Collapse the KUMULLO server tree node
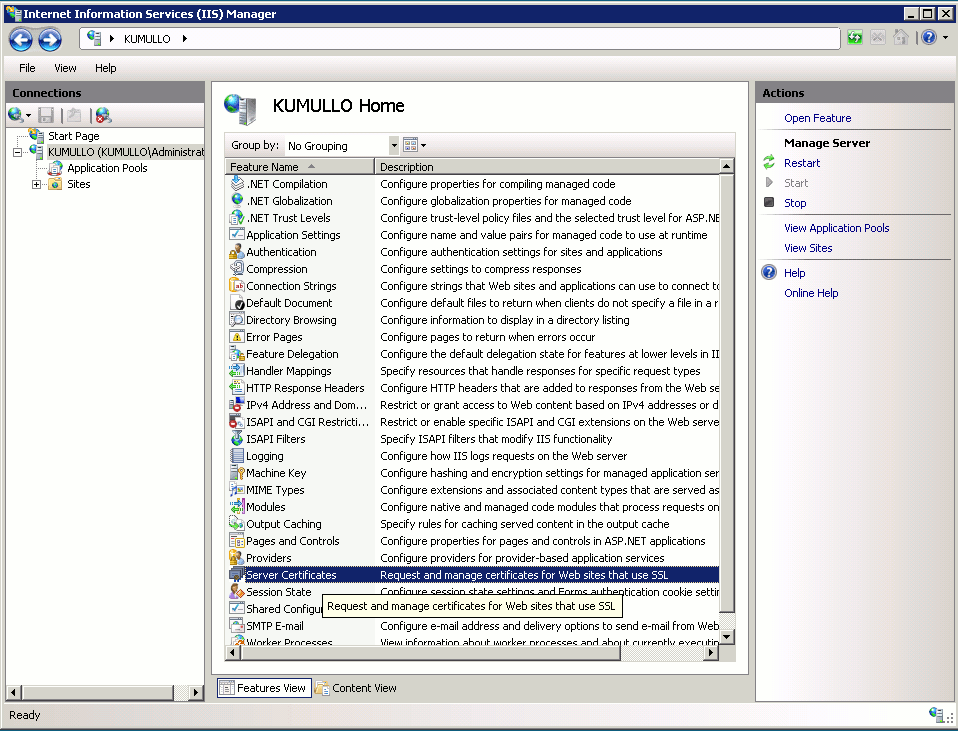 17,152
